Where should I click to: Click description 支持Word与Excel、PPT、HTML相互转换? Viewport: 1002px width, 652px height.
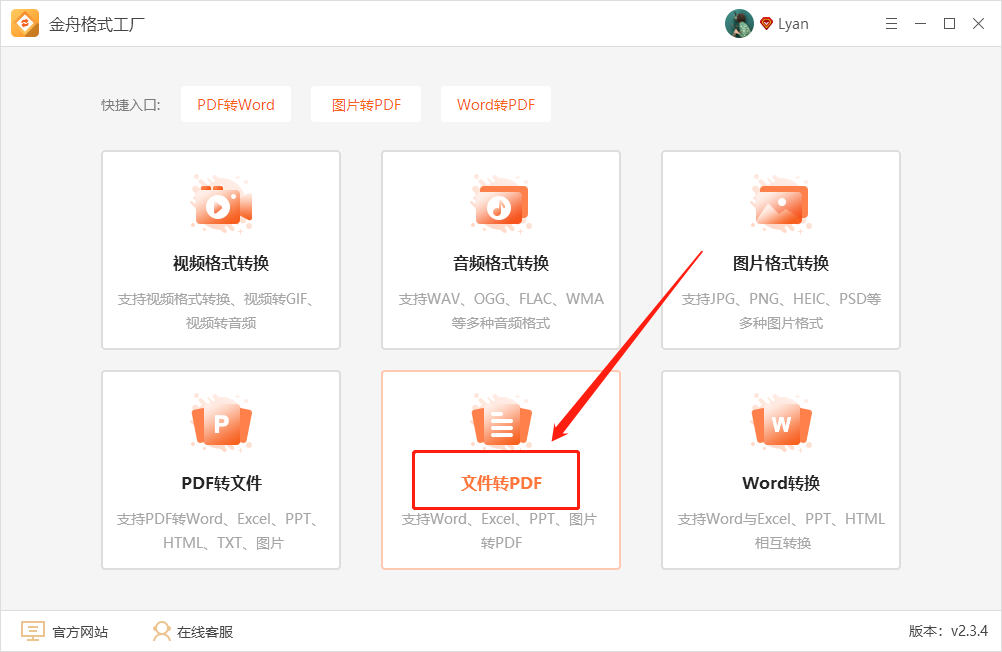point(781,531)
